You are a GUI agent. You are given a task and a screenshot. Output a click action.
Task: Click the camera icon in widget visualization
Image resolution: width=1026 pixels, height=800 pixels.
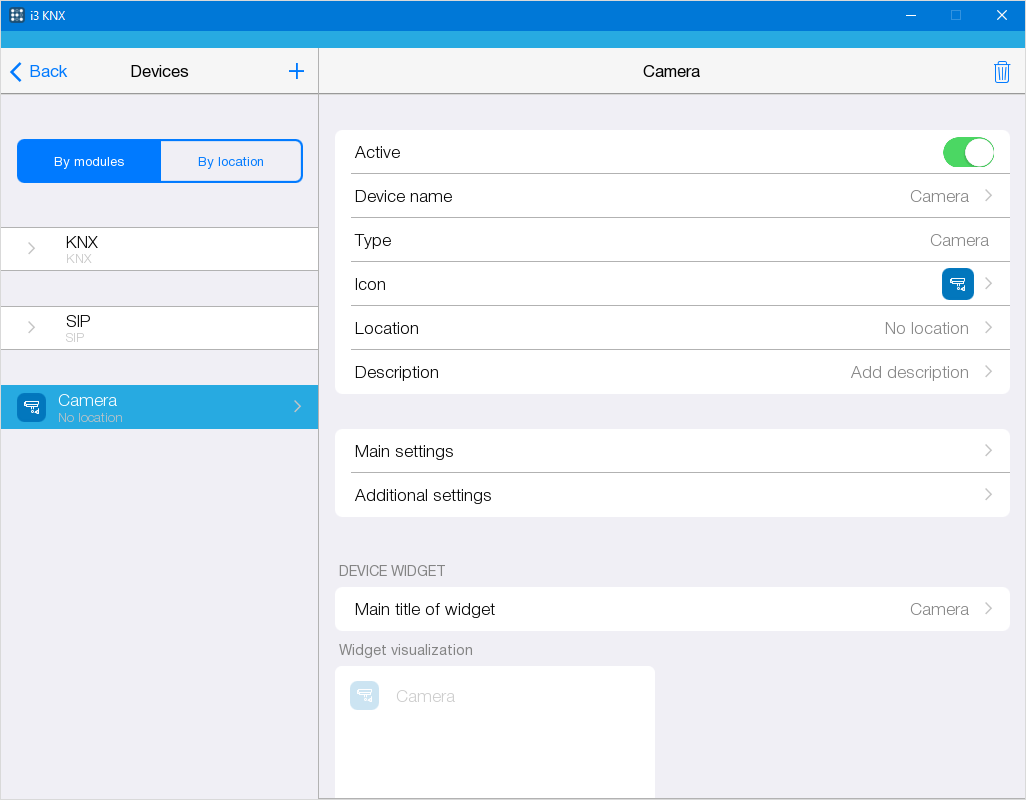(364, 696)
